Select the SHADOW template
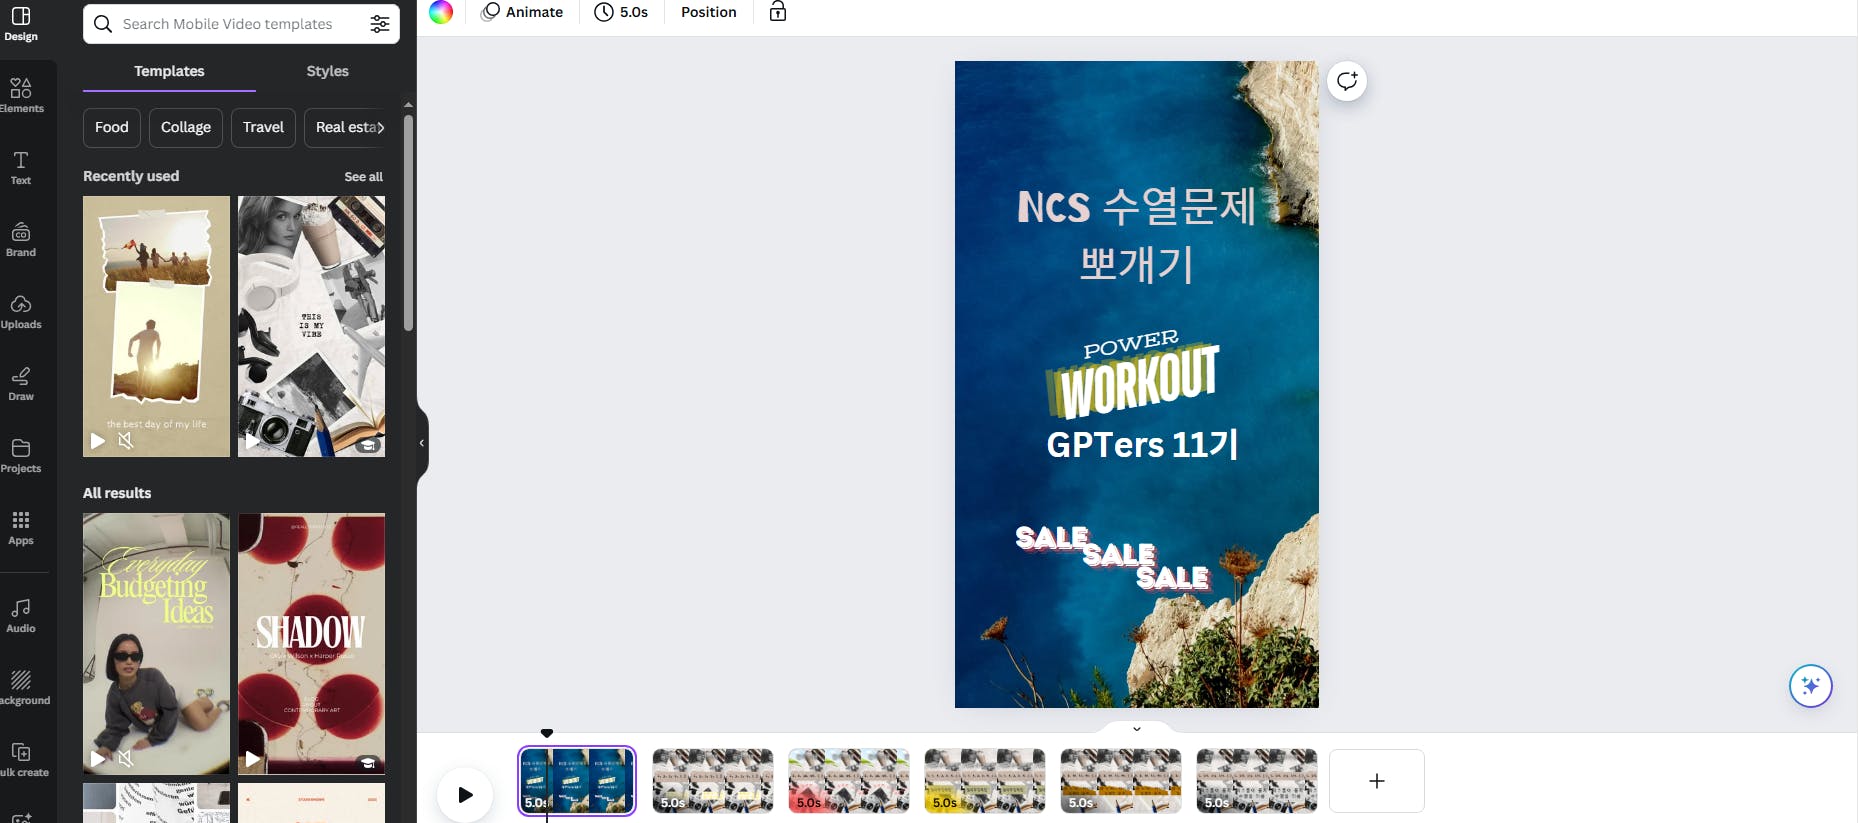The height and width of the screenshot is (823, 1858). [x=311, y=644]
